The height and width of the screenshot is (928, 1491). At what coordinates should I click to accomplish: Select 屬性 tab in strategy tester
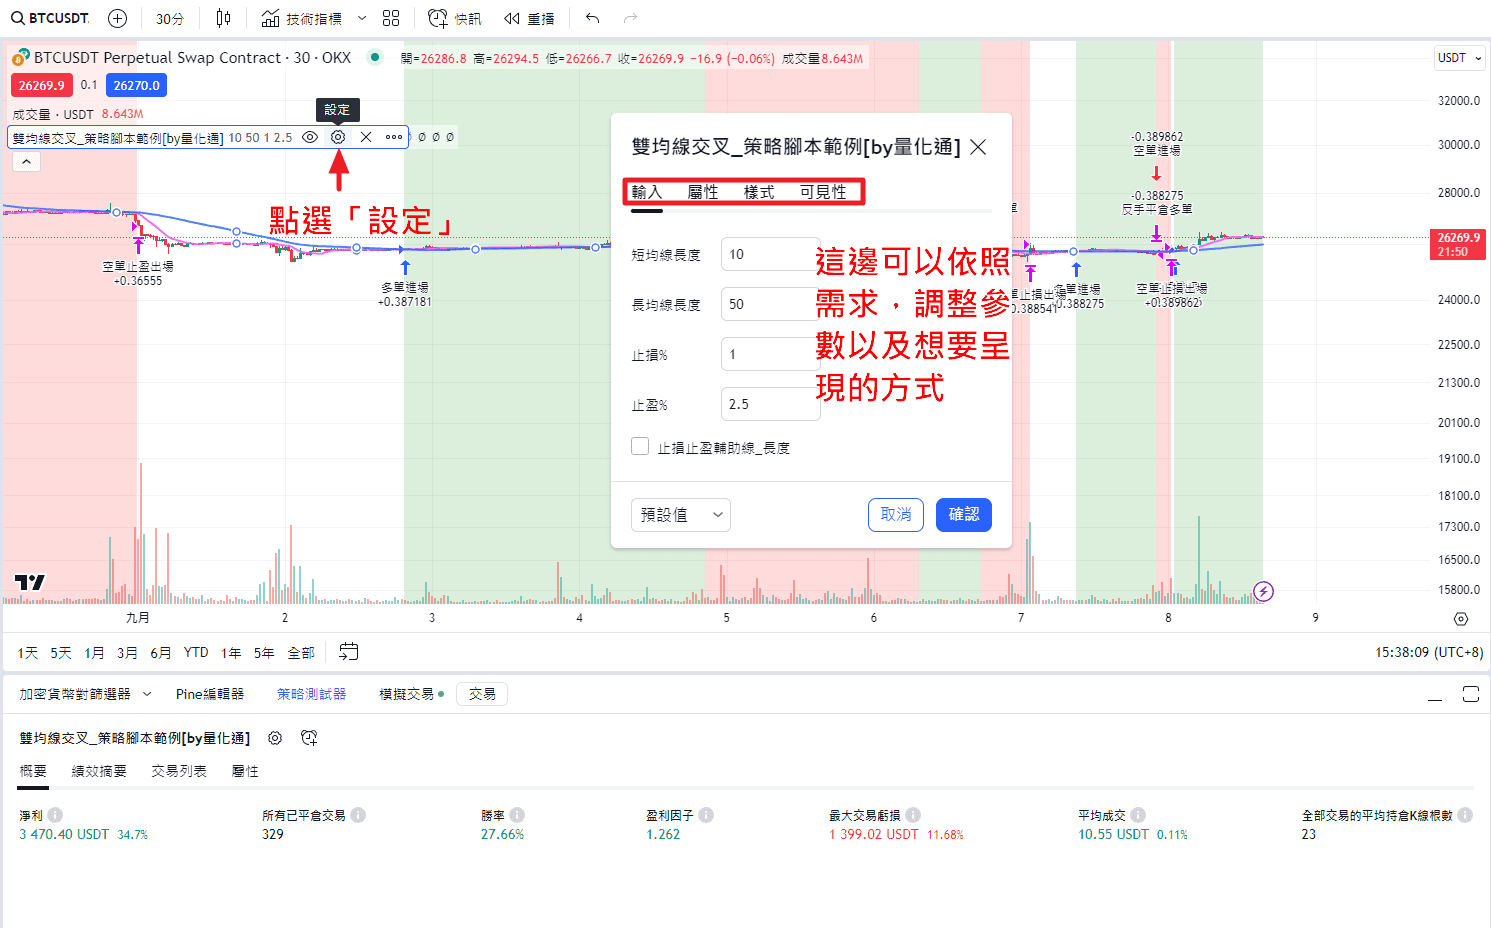click(x=245, y=771)
